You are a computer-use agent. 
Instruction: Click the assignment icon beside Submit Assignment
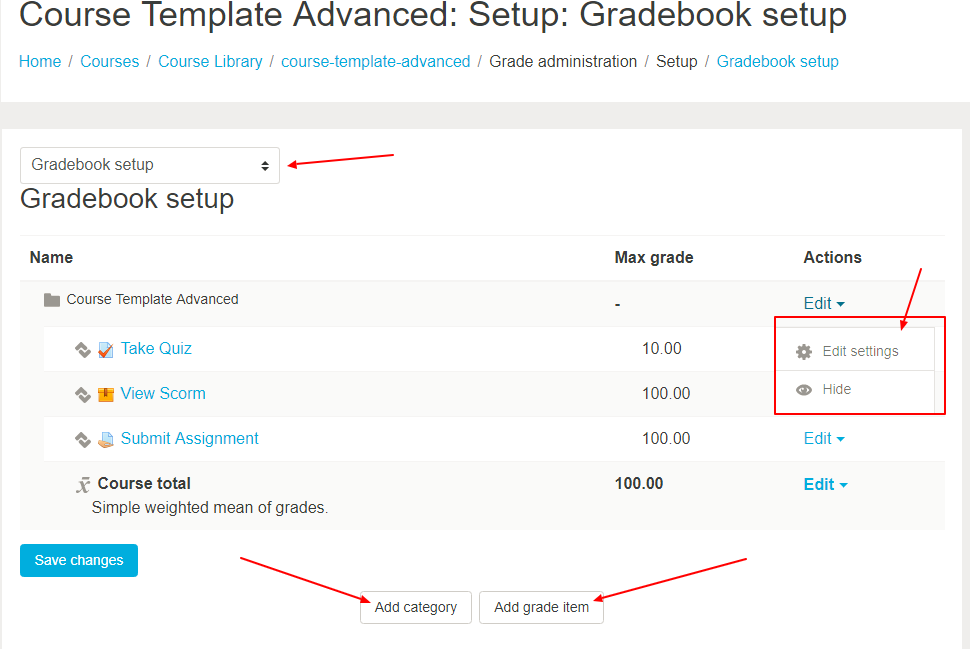point(106,439)
